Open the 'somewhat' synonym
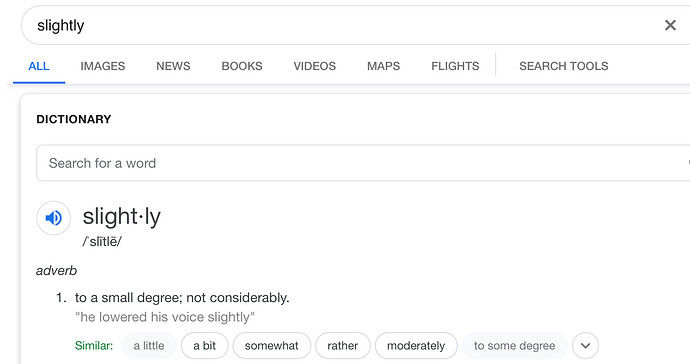 272,346
